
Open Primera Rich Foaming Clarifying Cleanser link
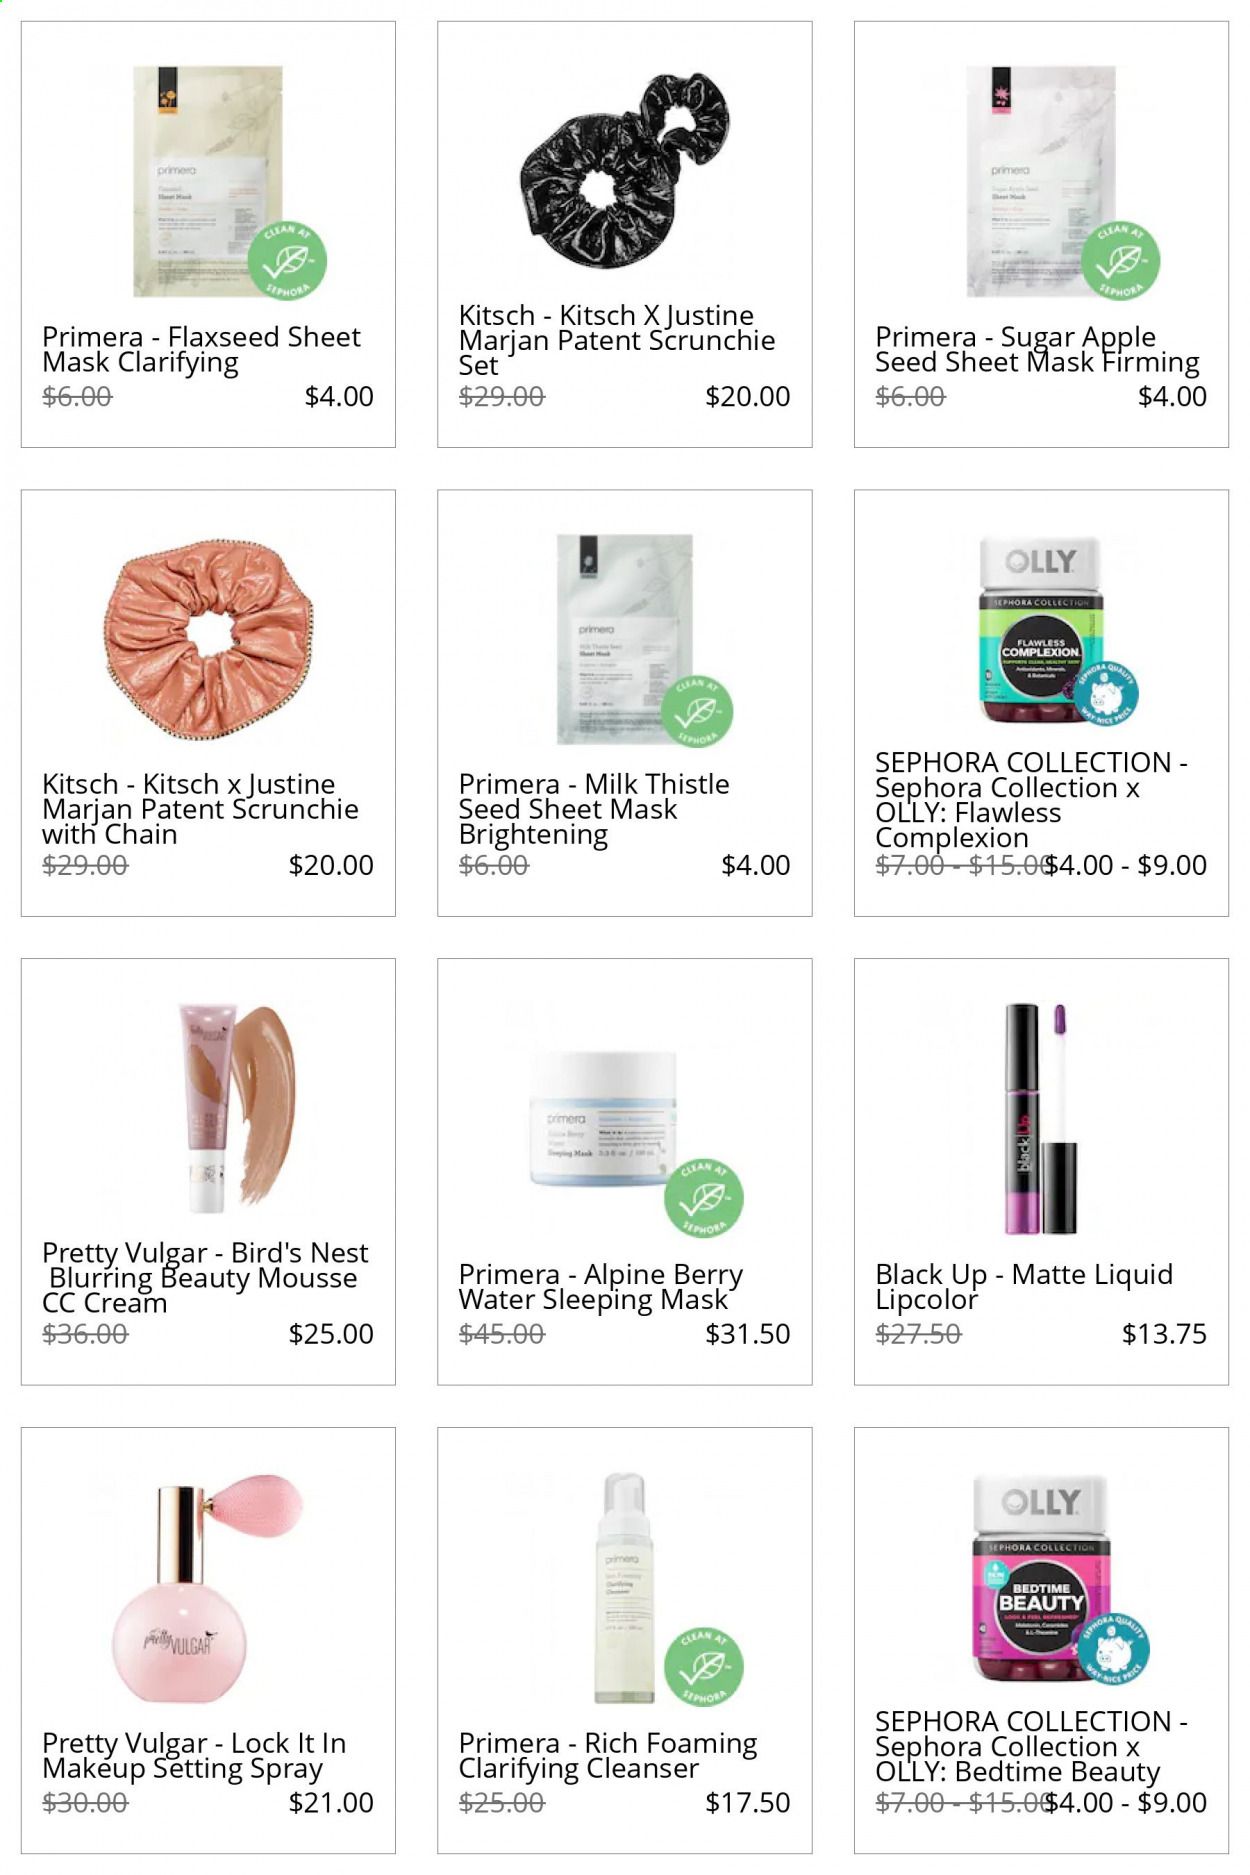click(x=608, y=1756)
